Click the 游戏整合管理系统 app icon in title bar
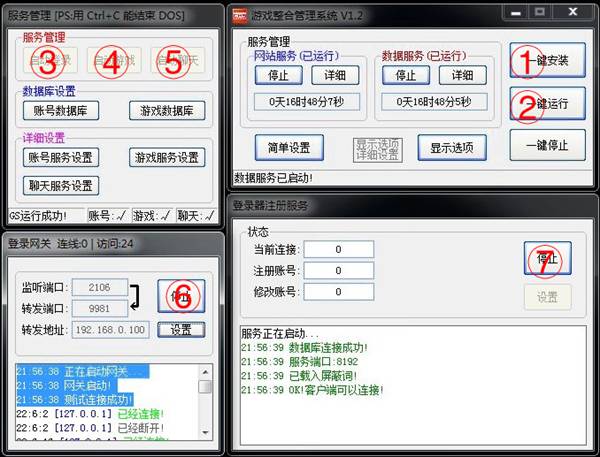 (x=240, y=15)
